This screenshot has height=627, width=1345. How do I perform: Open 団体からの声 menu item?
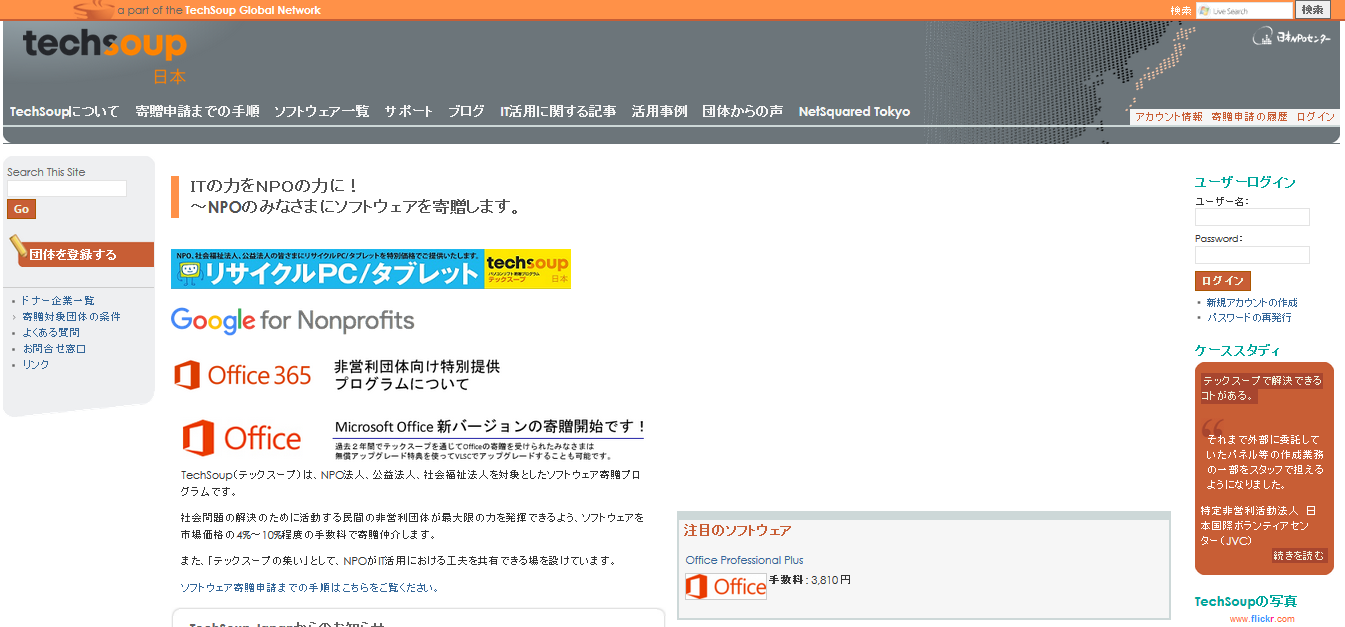click(742, 112)
